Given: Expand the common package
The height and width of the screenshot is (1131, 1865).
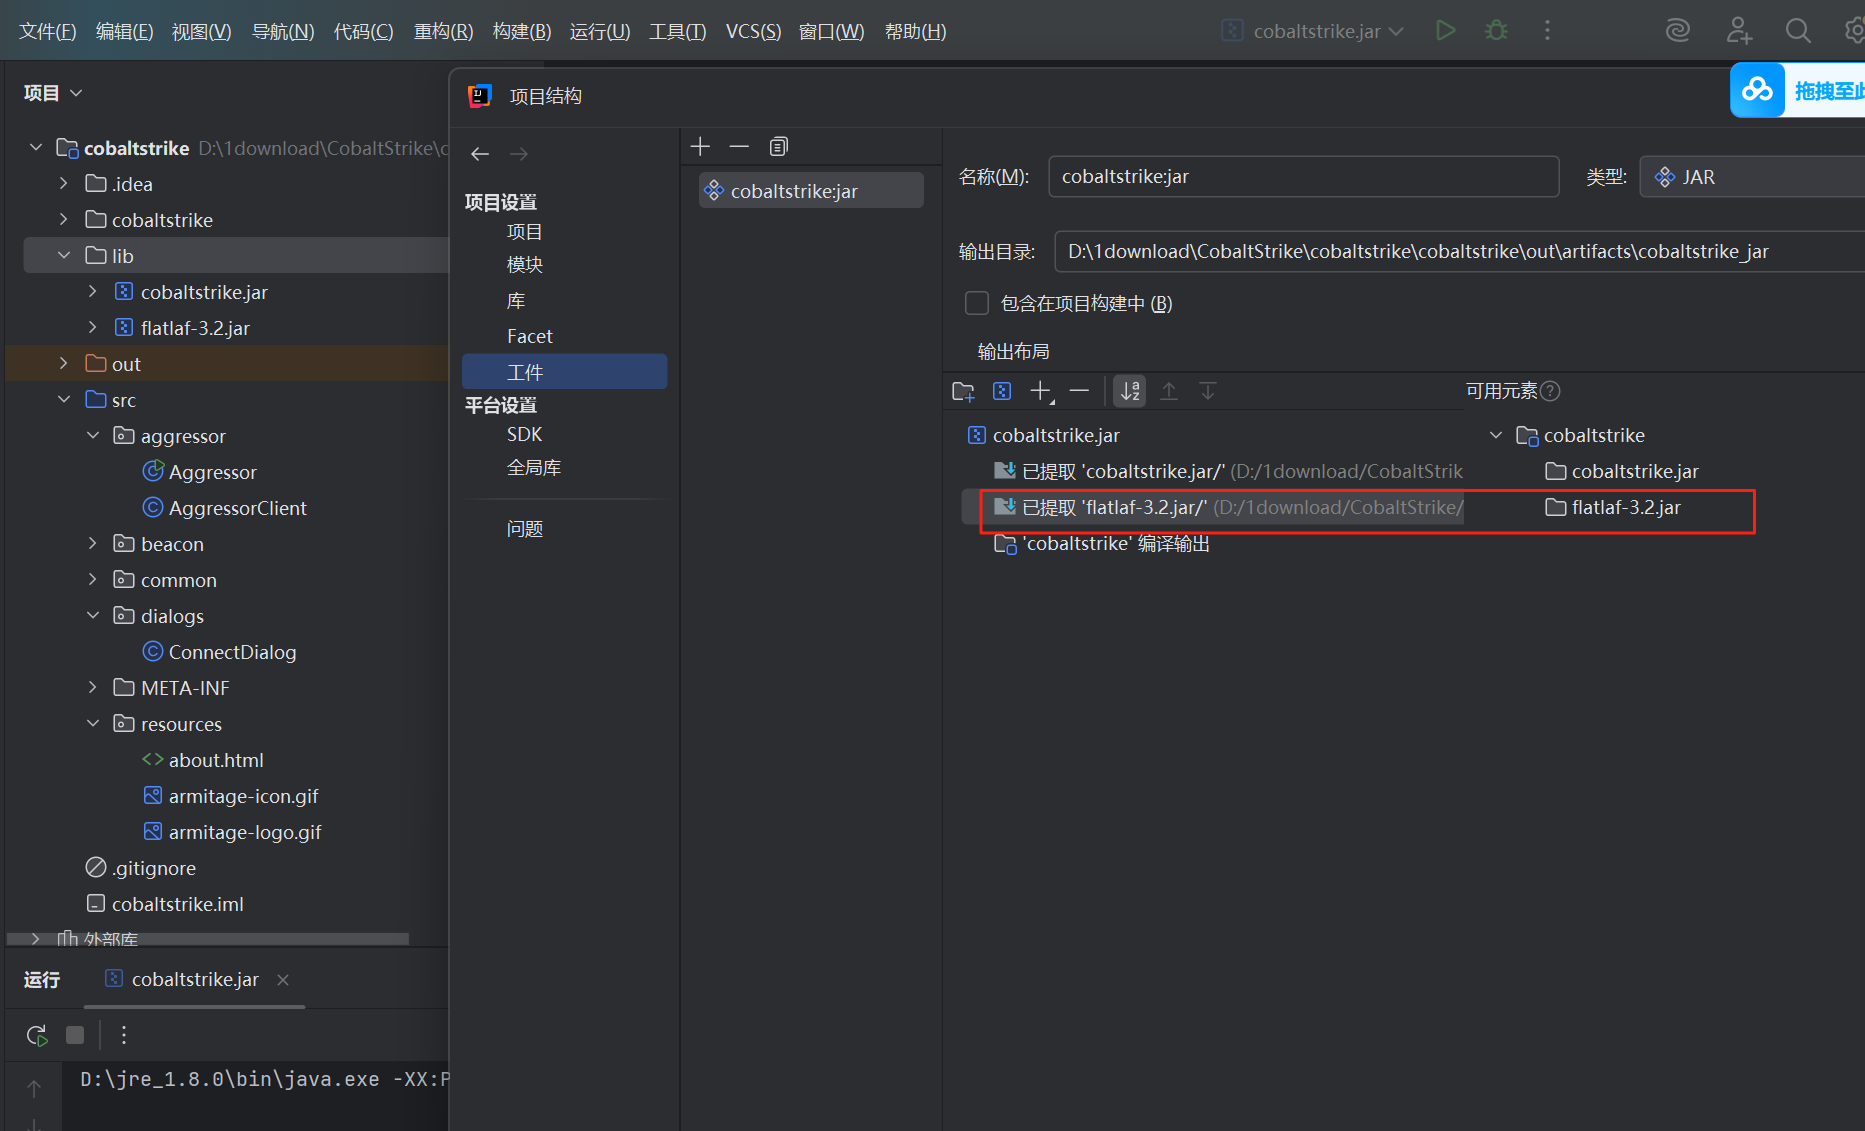Looking at the screenshot, I should tap(93, 580).
